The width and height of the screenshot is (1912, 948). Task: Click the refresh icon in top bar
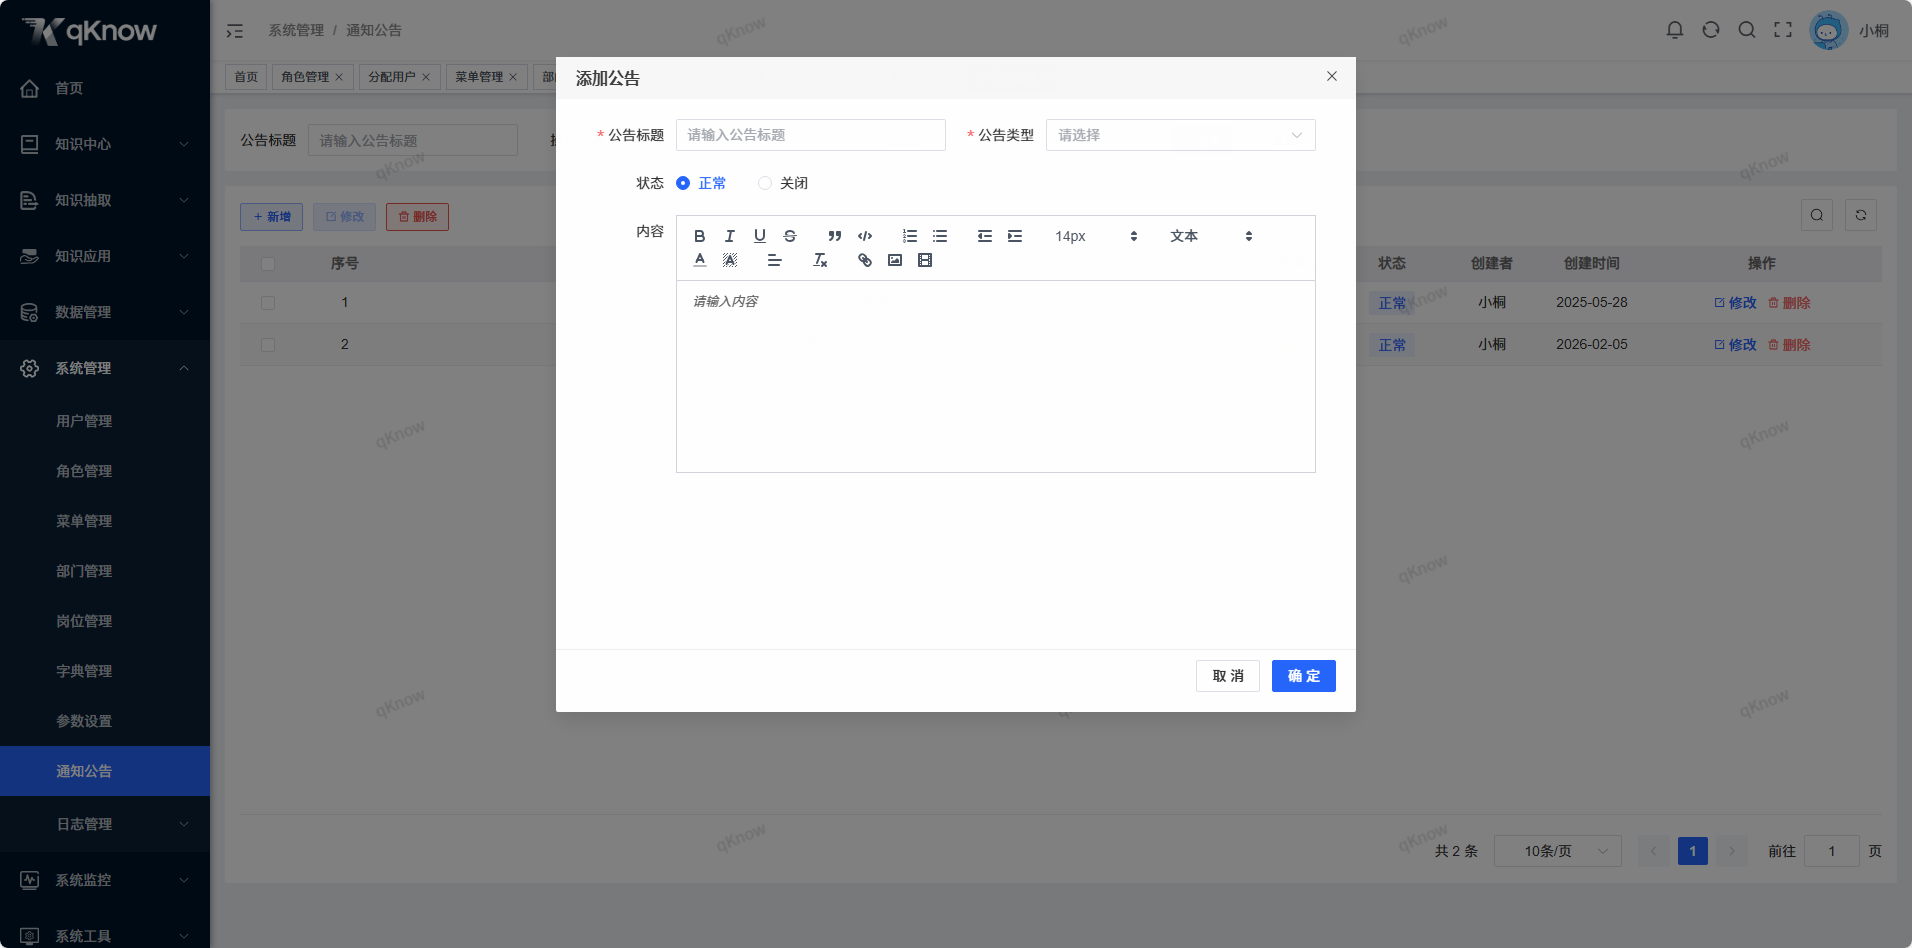[x=1711, y=30]
